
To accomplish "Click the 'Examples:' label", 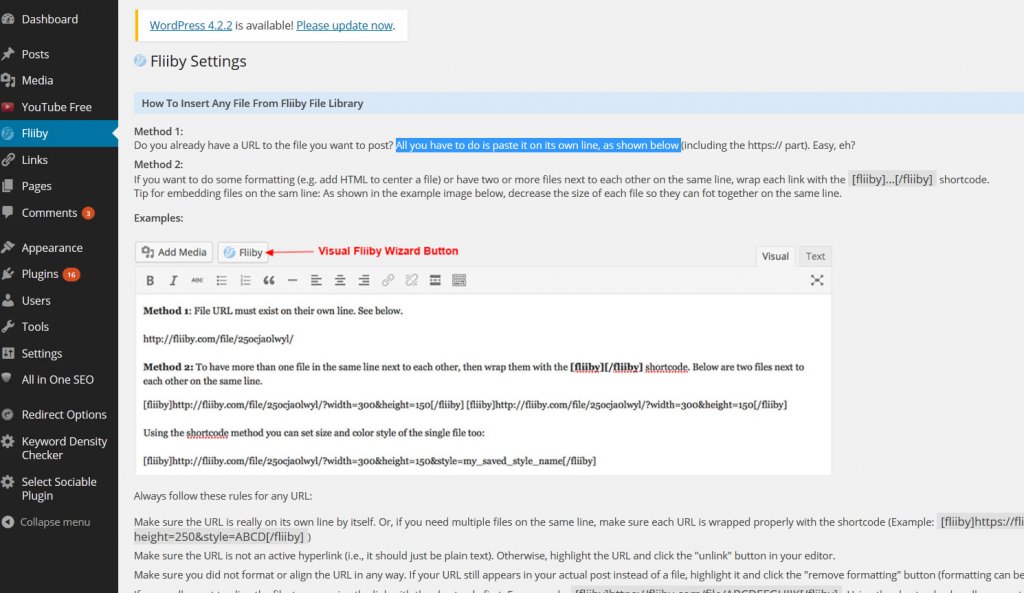I will coord(159,218).
